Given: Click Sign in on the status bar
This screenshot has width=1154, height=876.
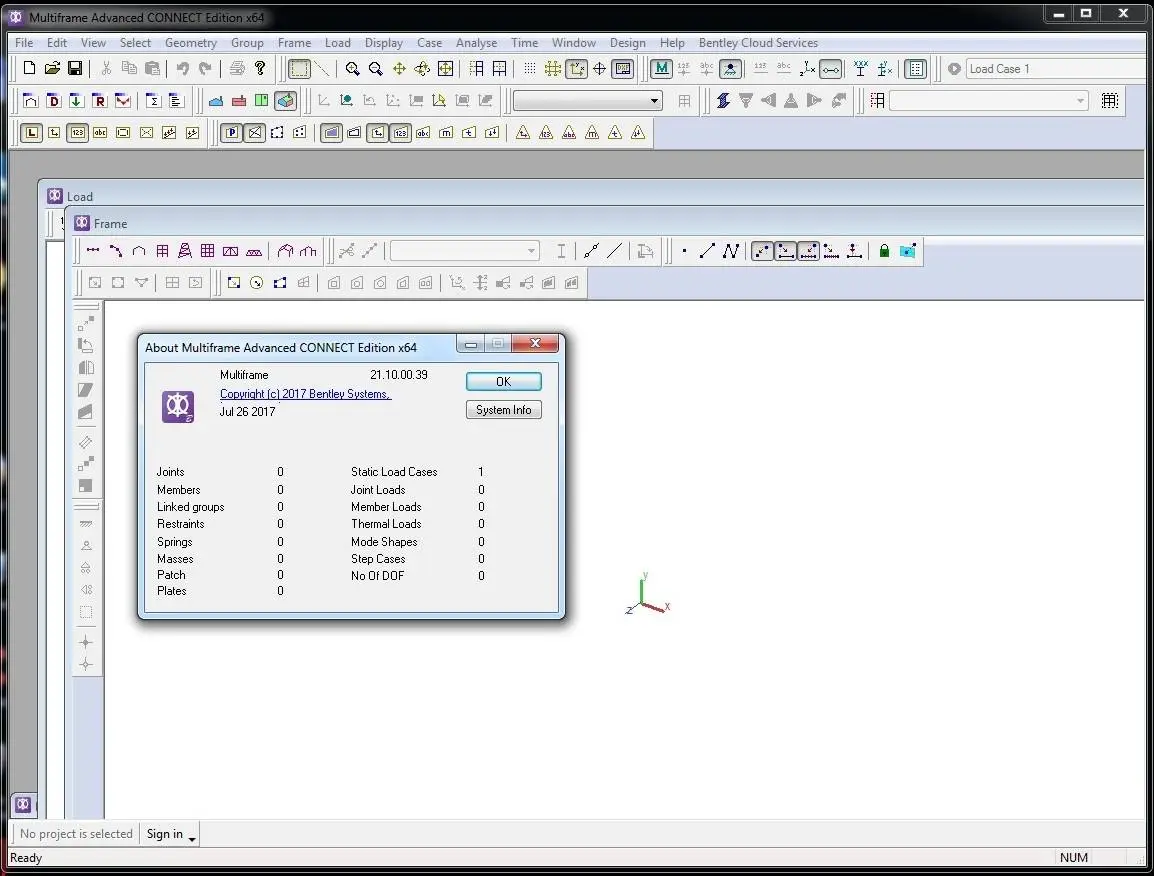Looking at the screenshot, I should coord(164,833).
